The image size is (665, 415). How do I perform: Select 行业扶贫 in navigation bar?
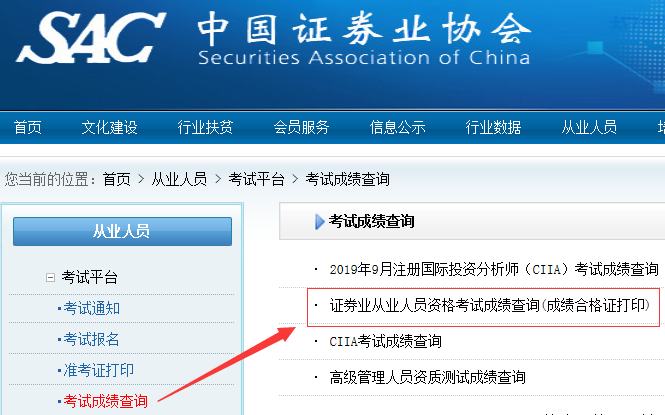coord(205,127)
